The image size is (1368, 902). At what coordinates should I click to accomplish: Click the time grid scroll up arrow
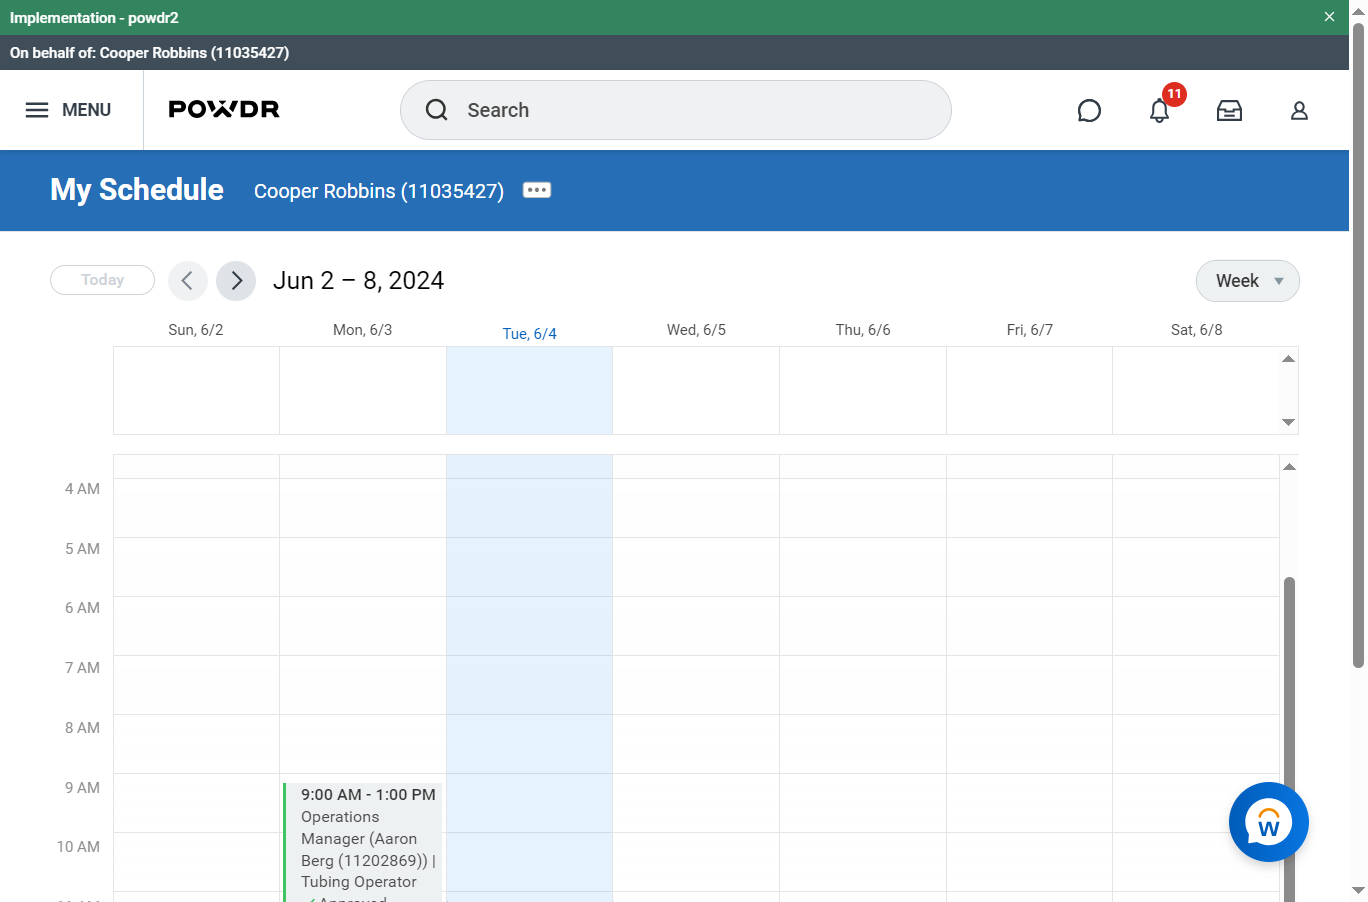[x=1290, y=466]
